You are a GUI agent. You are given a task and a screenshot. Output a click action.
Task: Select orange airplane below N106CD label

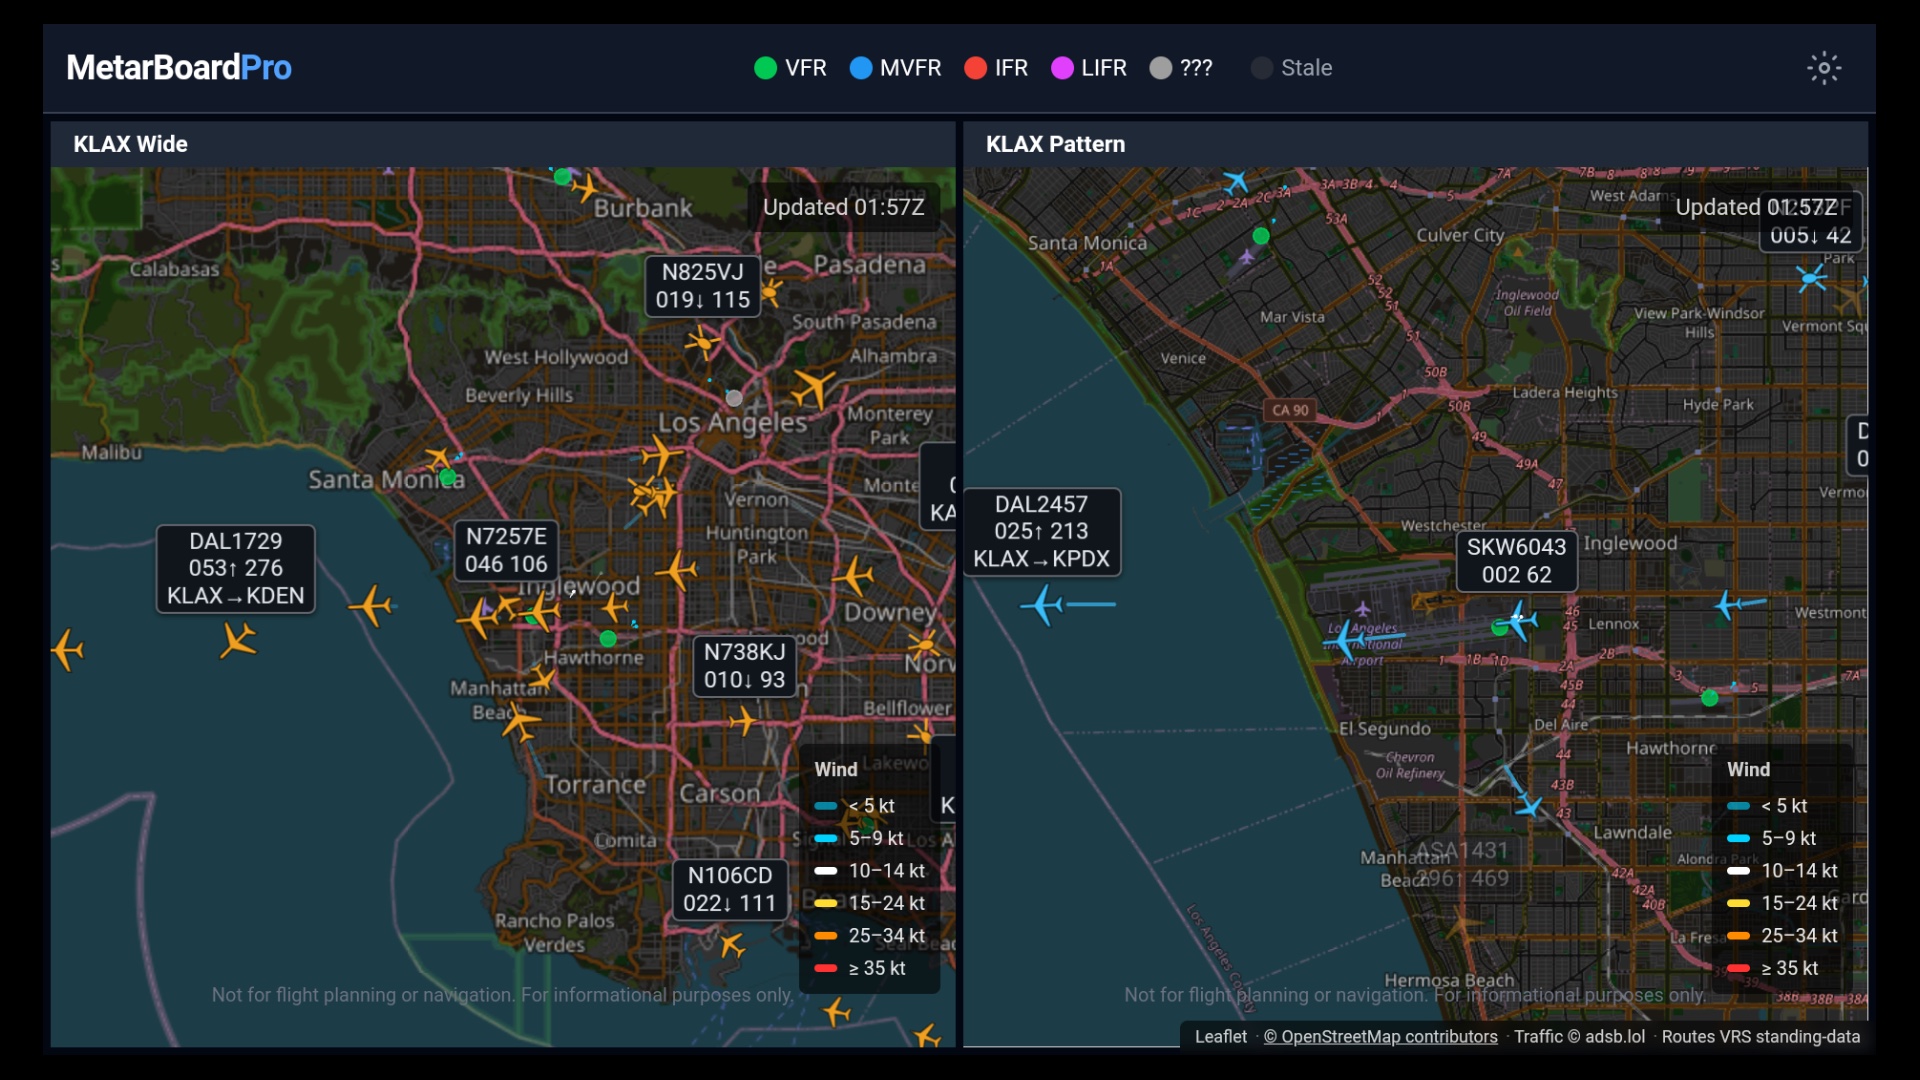coord(732,944)
